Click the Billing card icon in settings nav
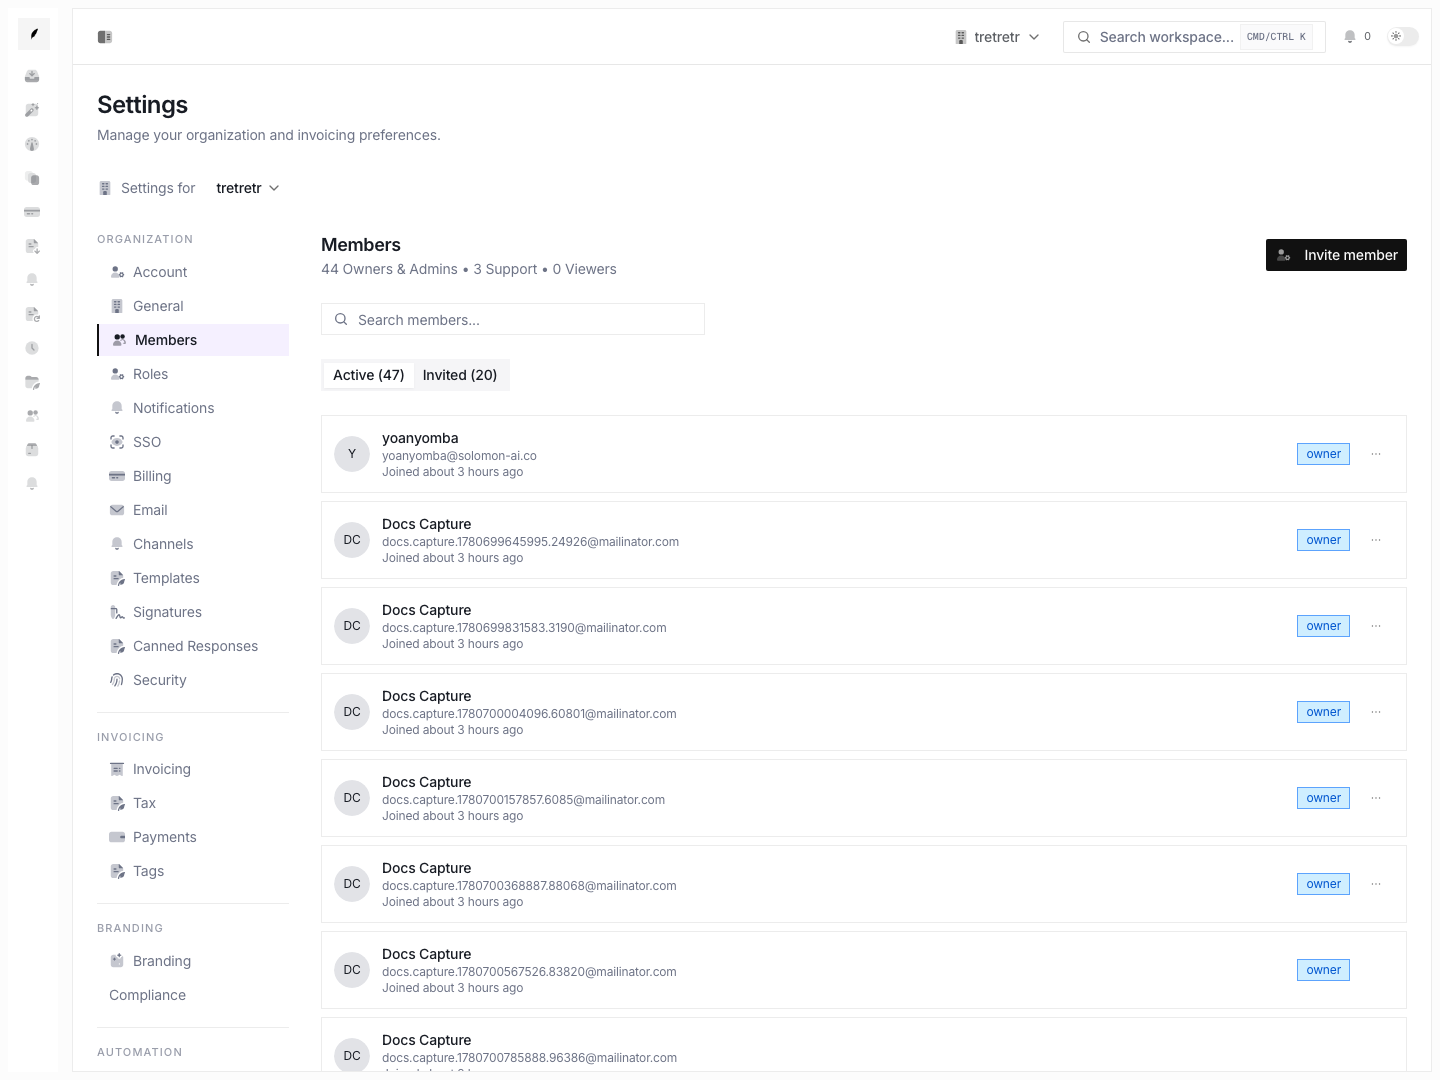This screenshot has height=1080, width=1440. pyautogui.click(x=117, y=476)
